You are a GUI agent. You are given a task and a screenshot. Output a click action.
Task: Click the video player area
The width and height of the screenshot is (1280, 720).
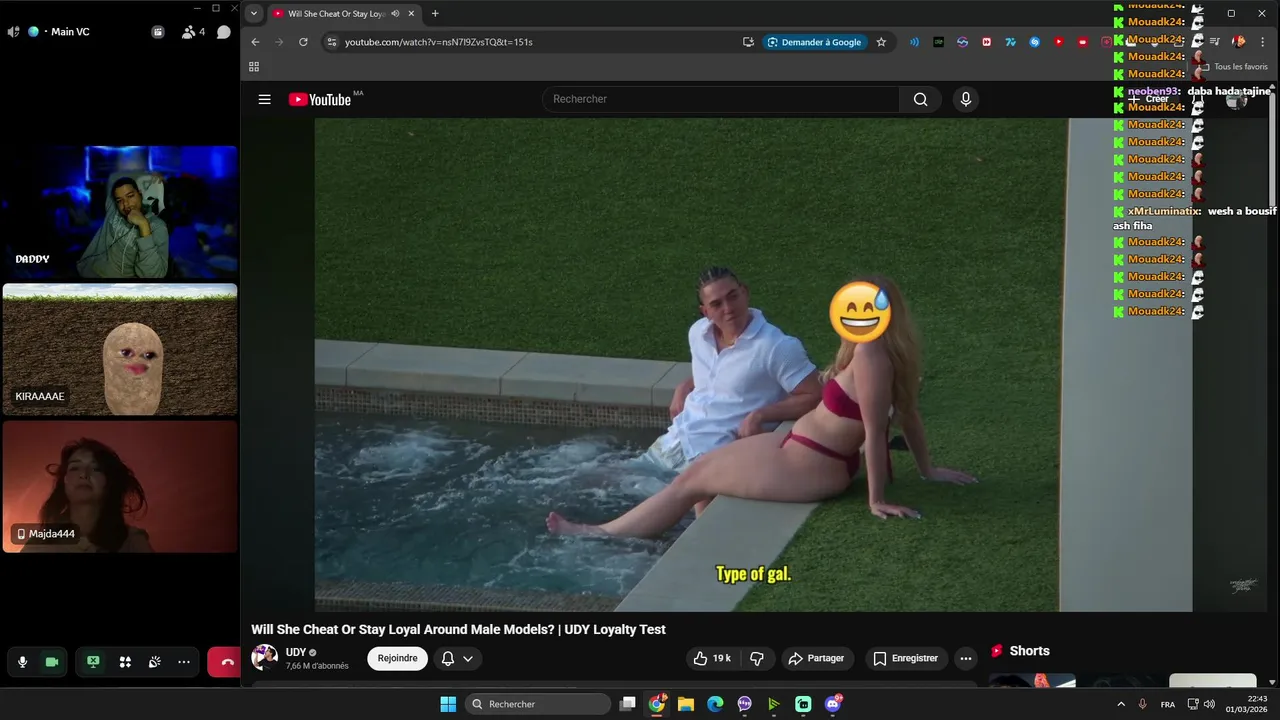753,365
